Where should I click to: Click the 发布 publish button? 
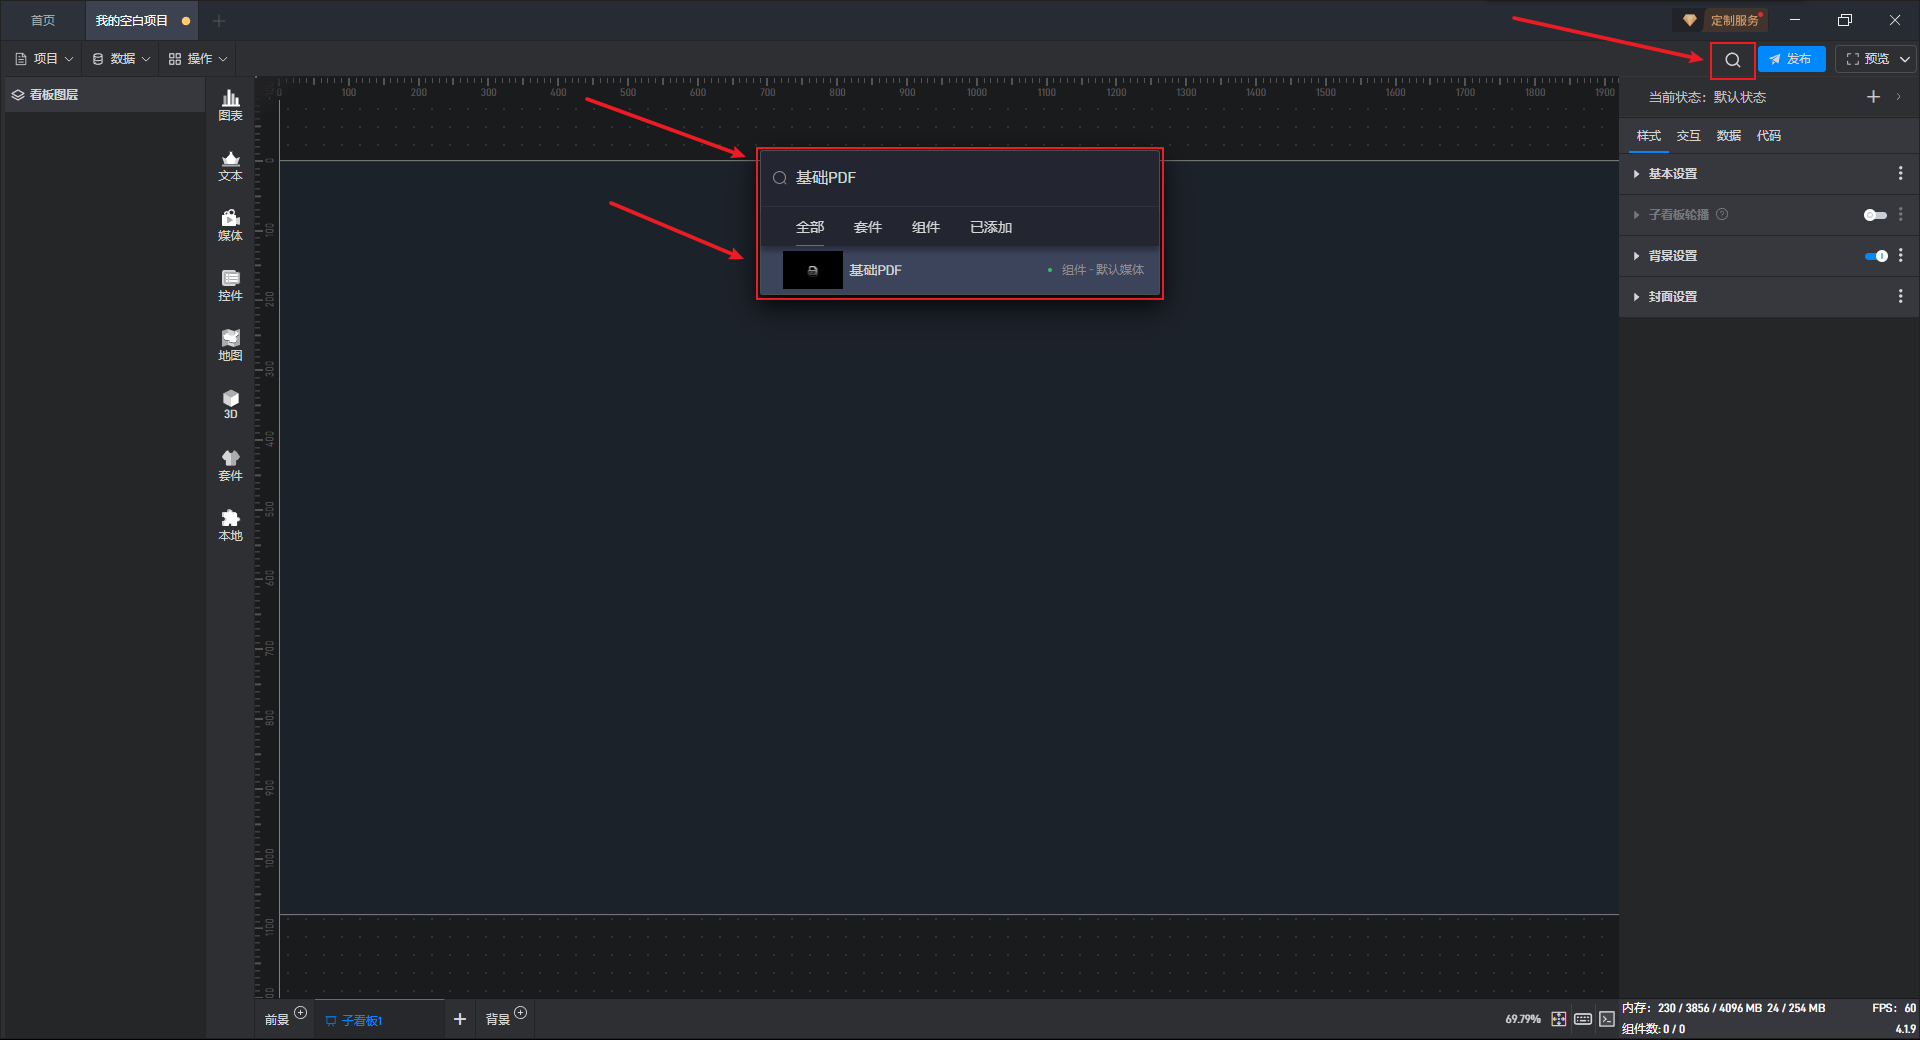(1791, 59)
